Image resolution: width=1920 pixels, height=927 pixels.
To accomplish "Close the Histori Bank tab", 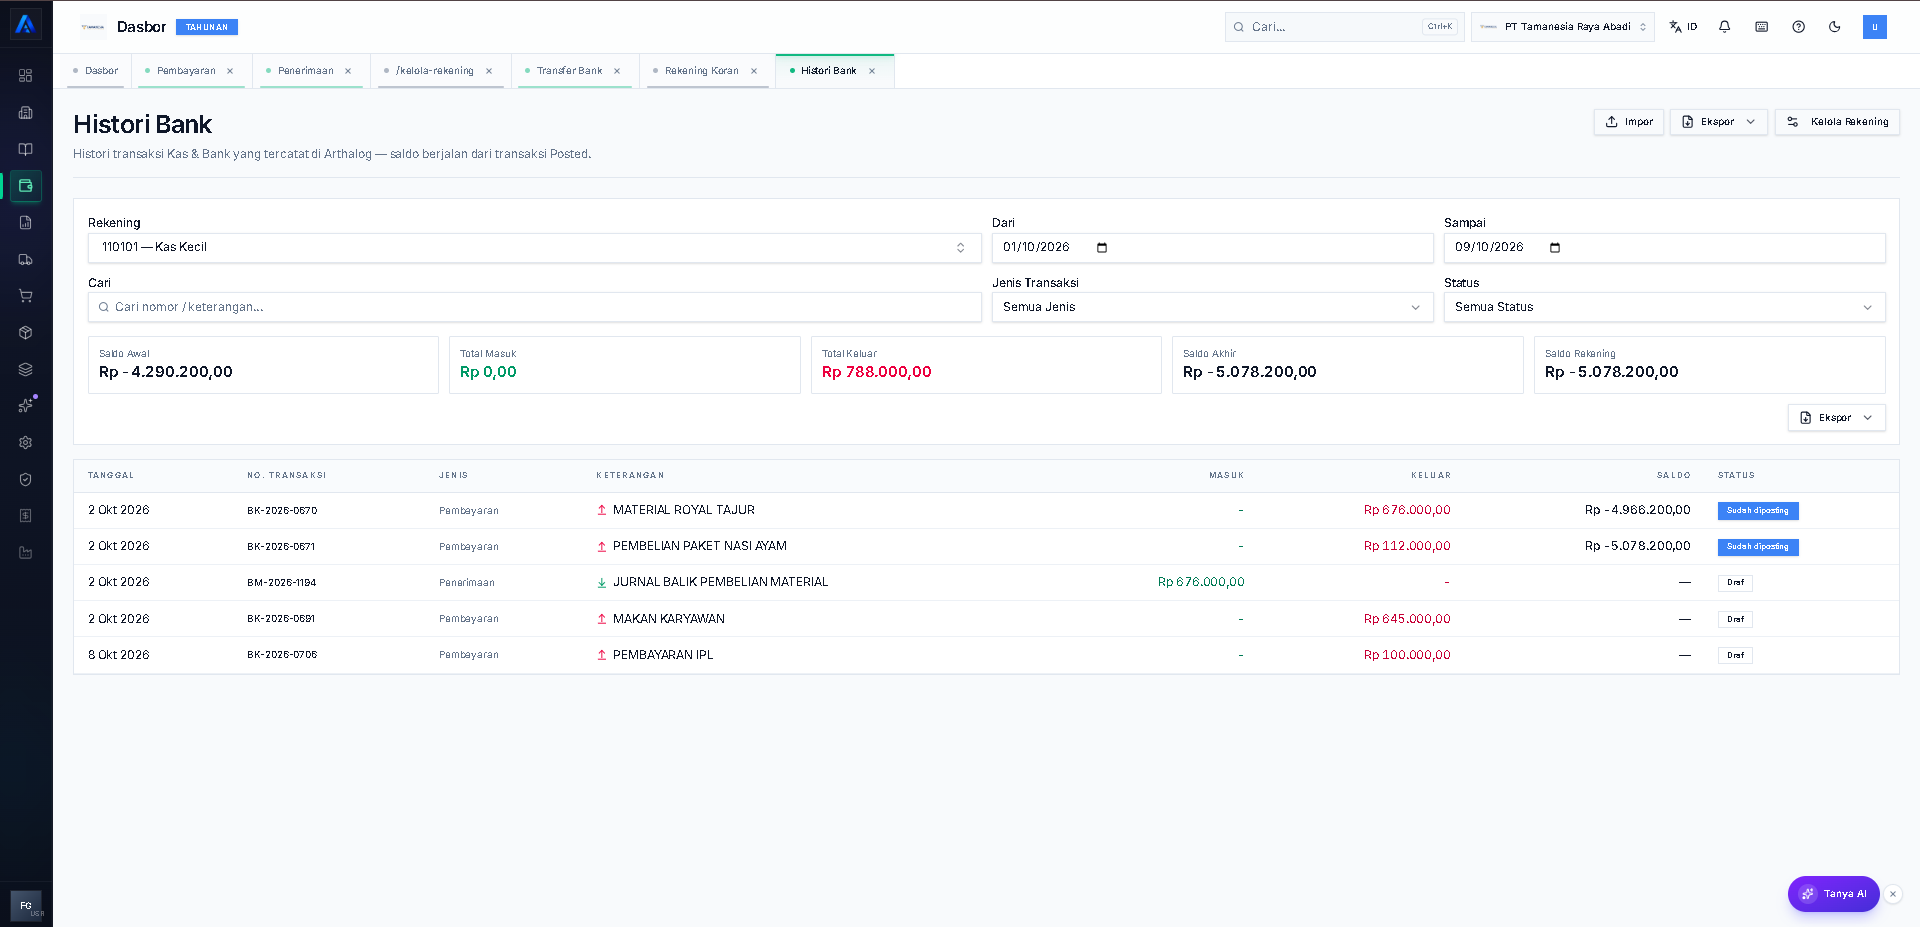I will [872, 71].
